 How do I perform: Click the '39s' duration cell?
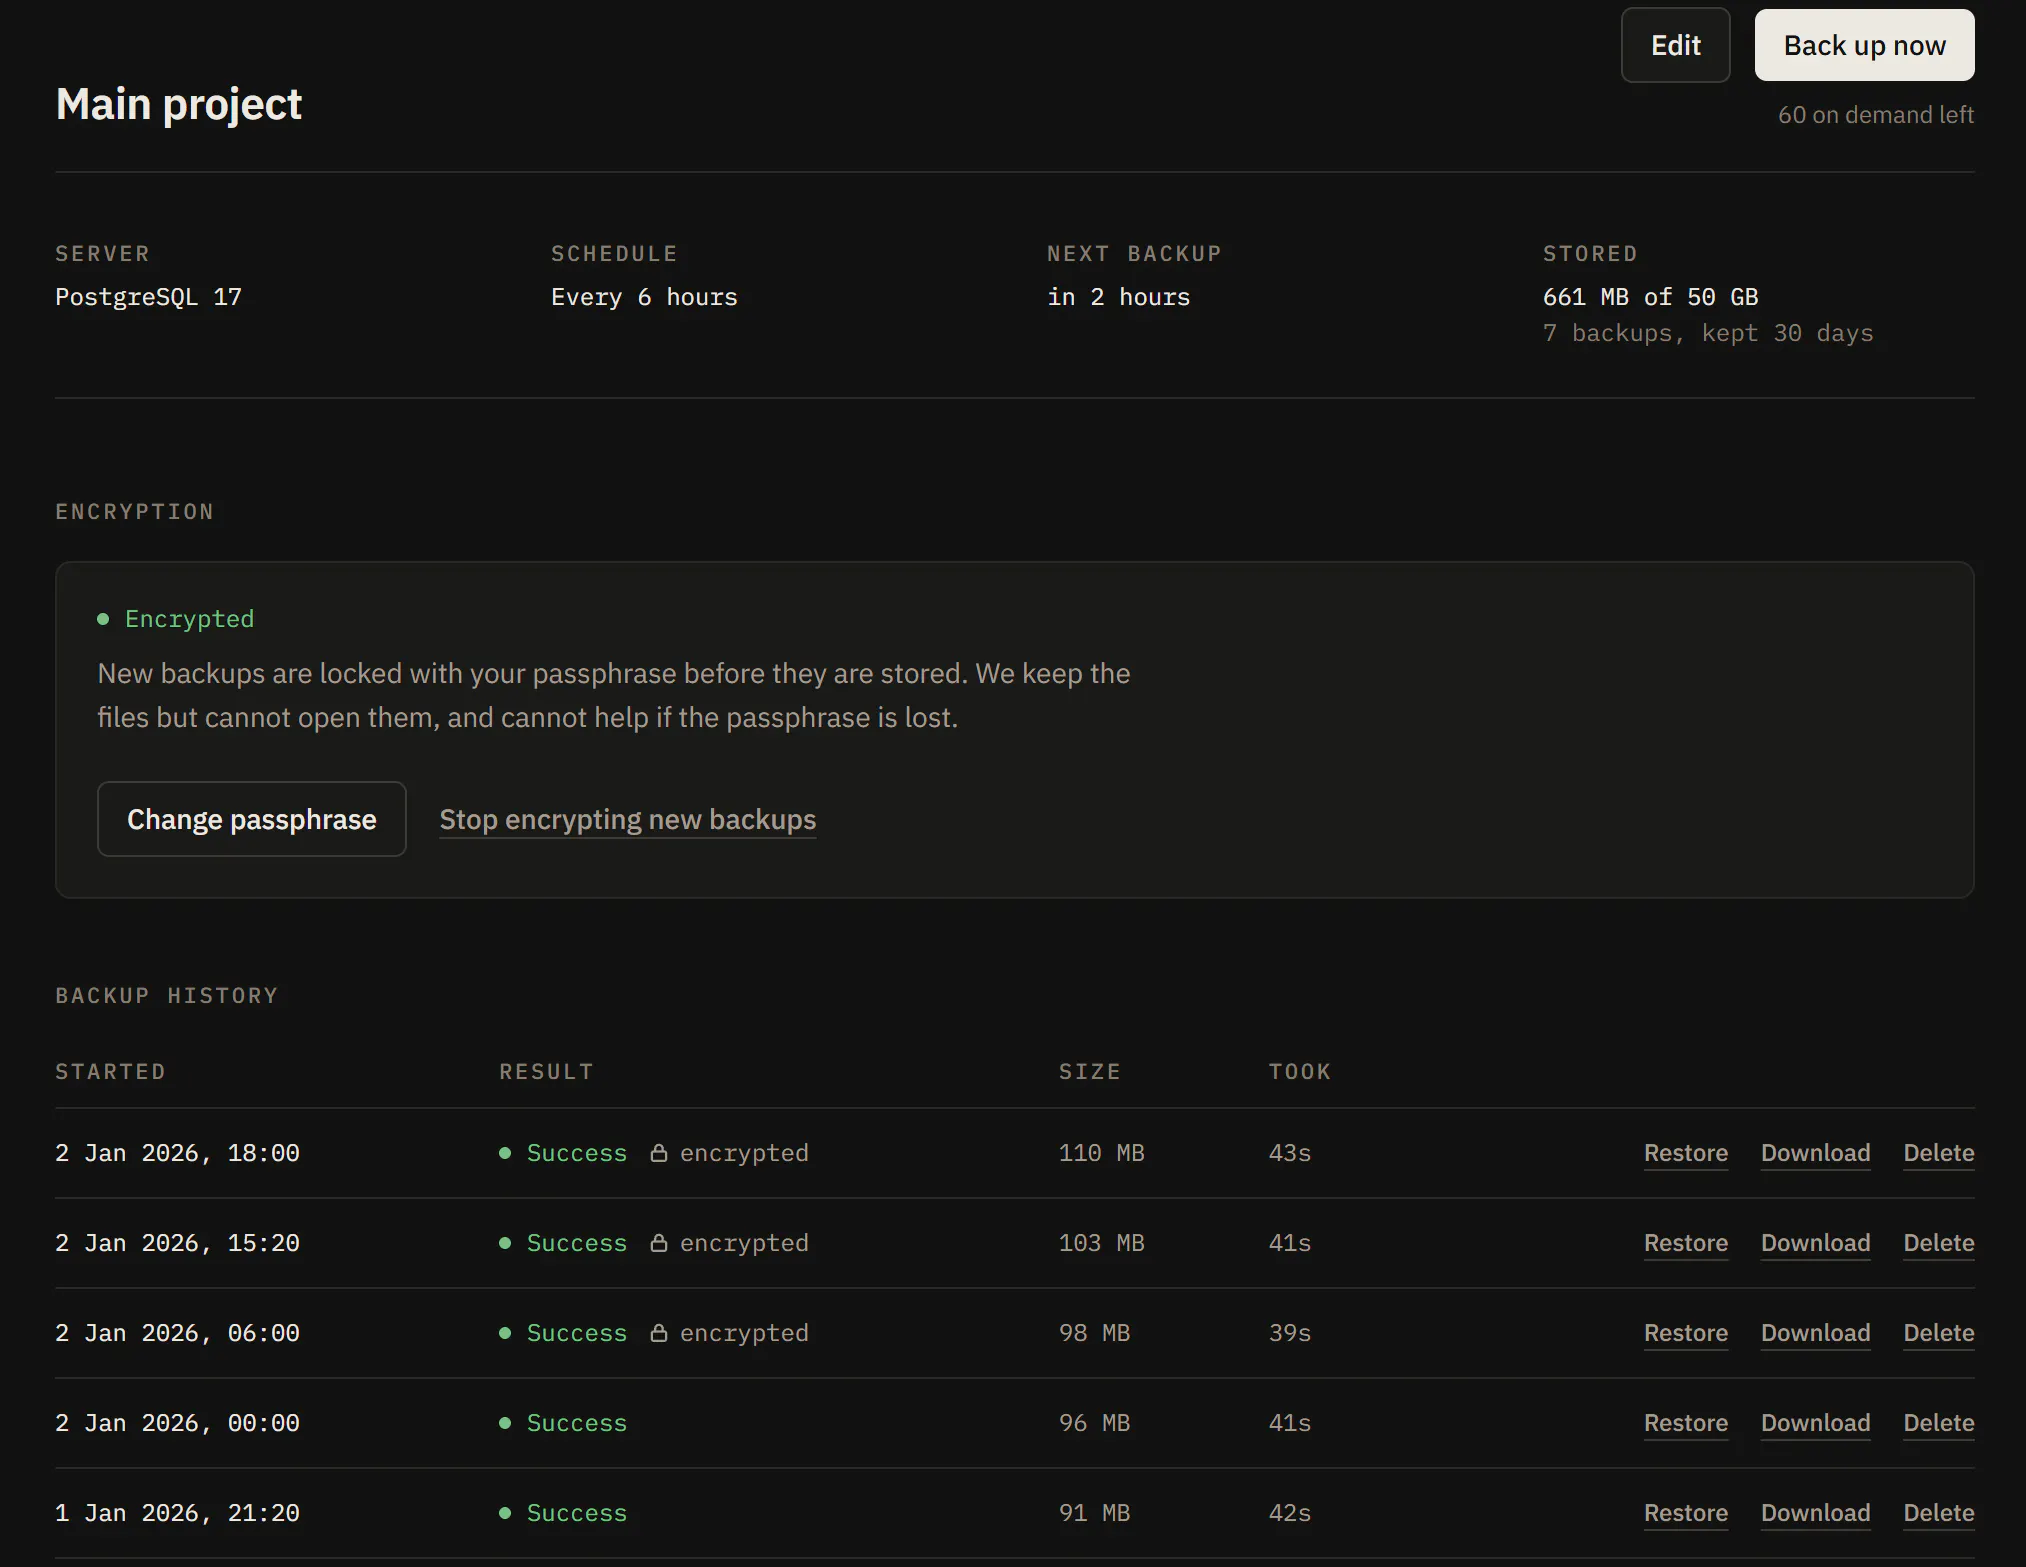point(1289,1333)
